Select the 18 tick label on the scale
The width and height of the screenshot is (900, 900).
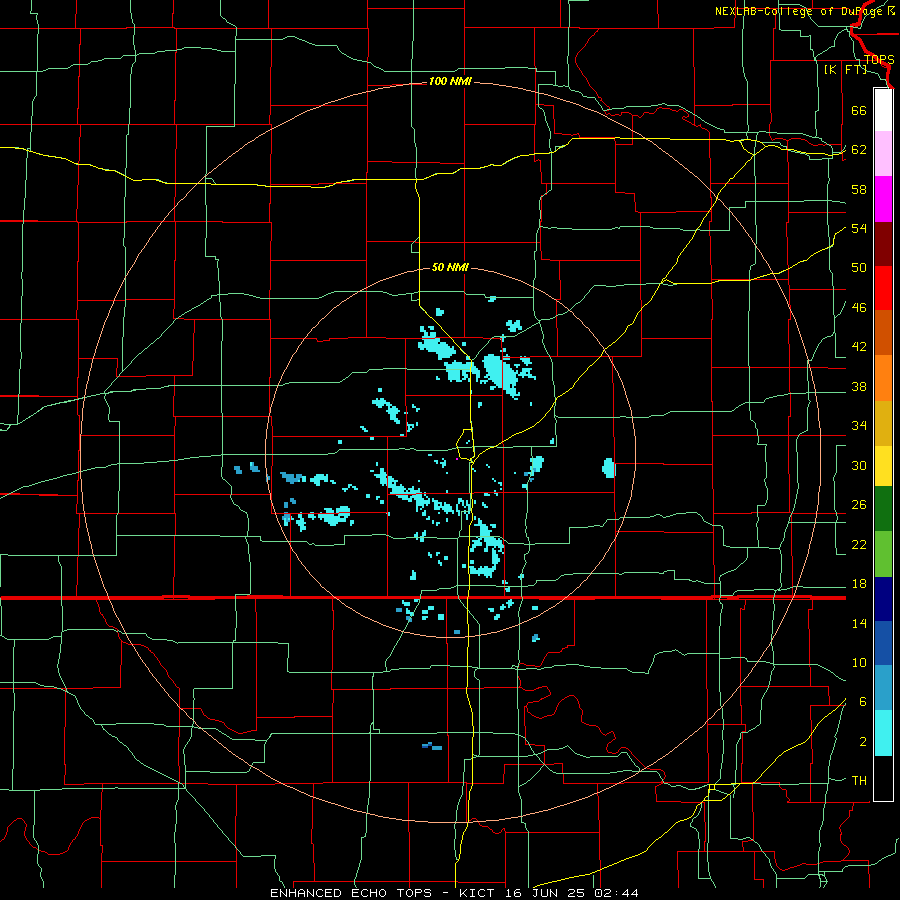coord(859,584)
